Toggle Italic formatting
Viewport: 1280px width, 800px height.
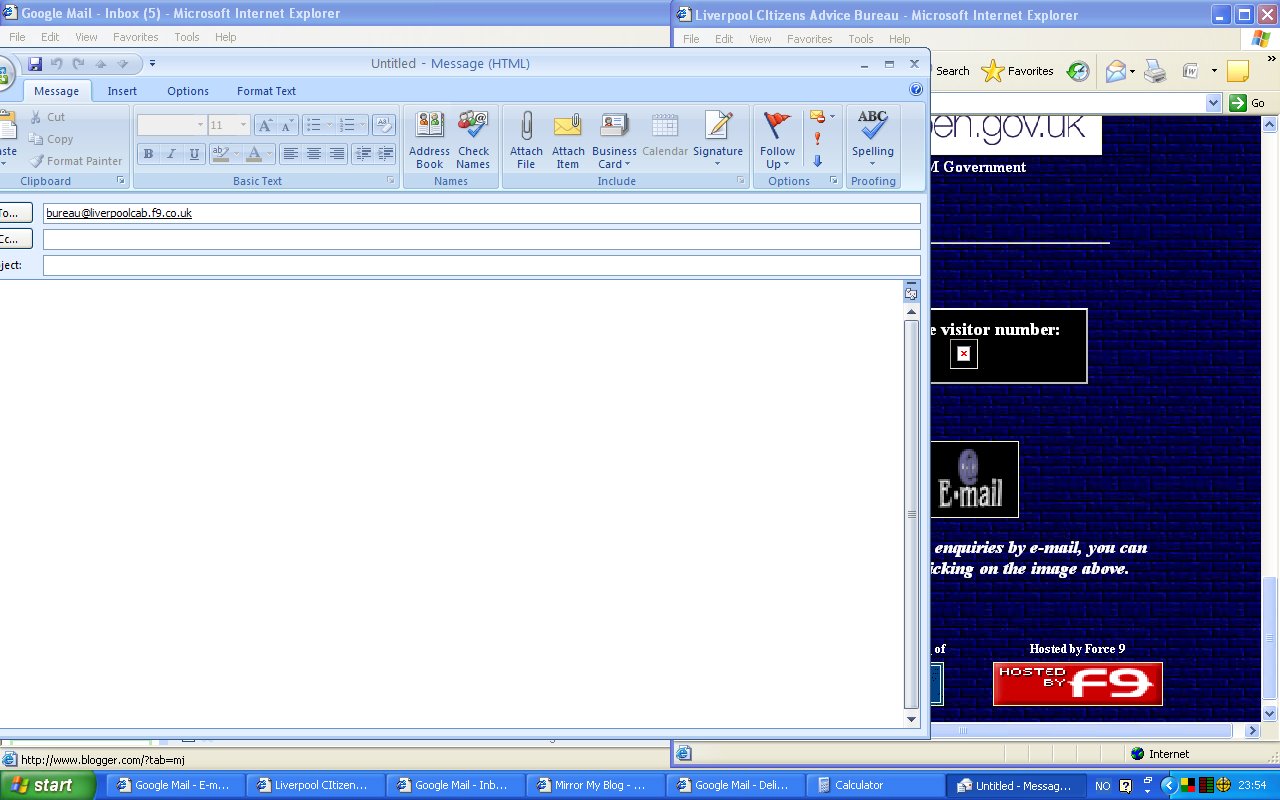click(171, 154)
